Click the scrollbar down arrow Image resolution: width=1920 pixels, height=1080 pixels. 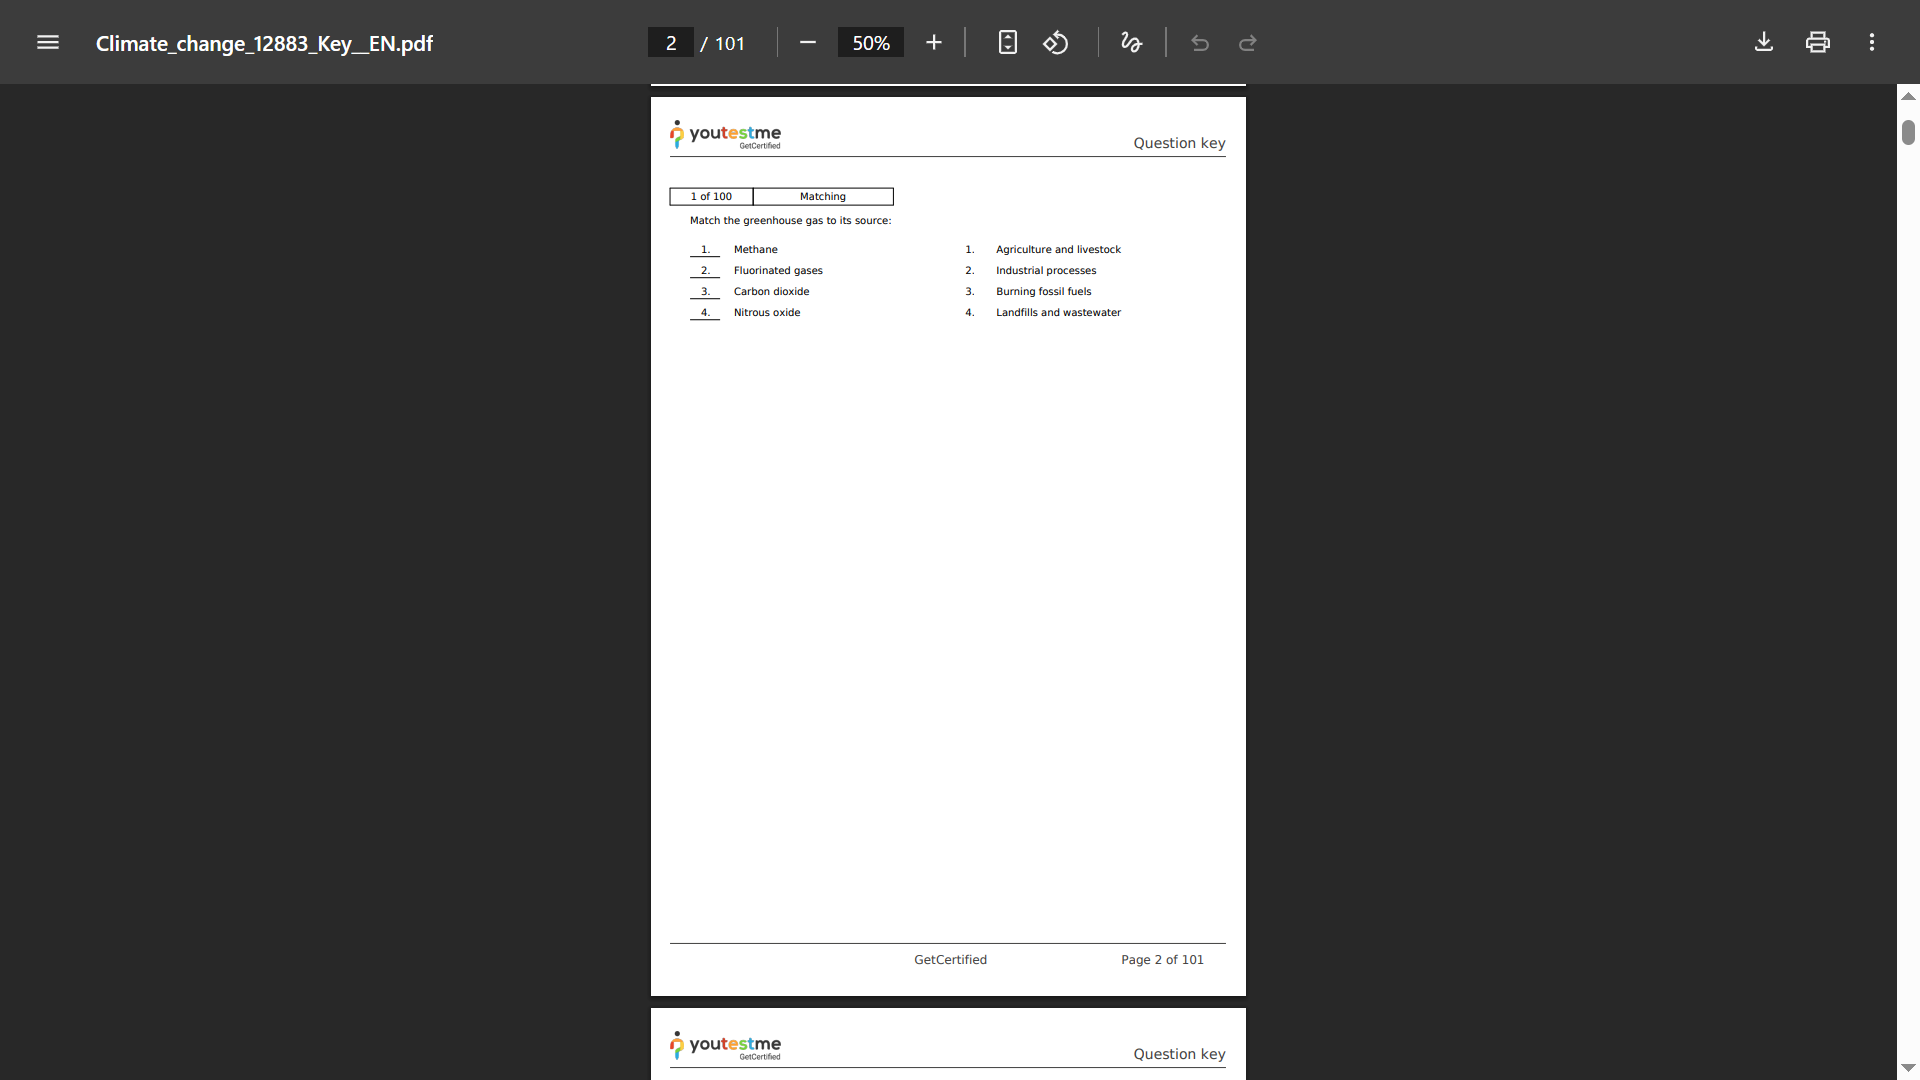pyautogui.click(x=1908, y=1068)
